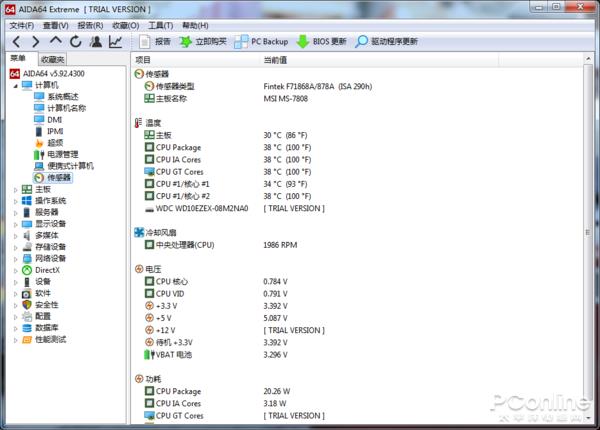Click the vertical scrollbar up arrow

[x=588, y=59]
